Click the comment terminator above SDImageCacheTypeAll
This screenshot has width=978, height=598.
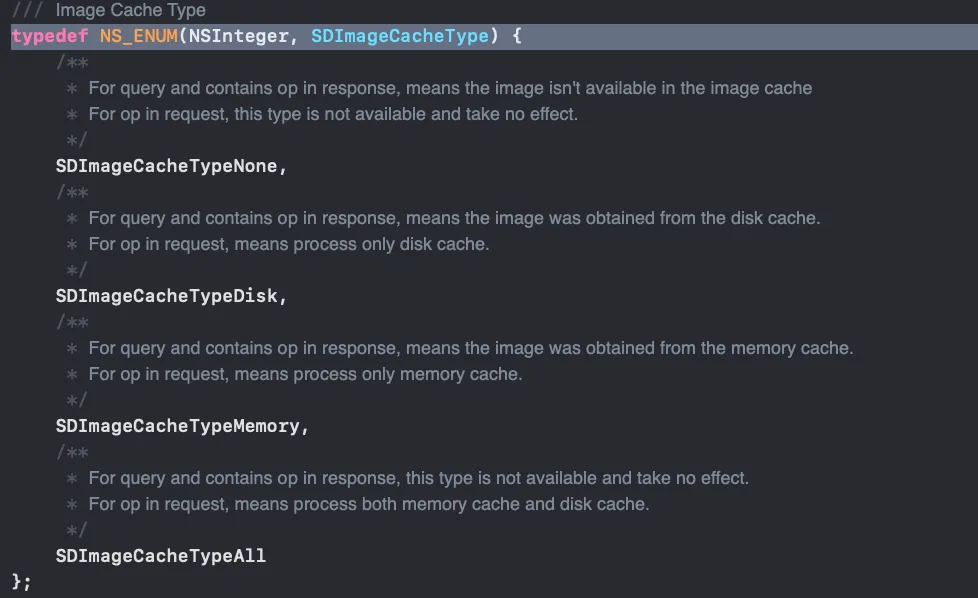click(x=76, y=530)
